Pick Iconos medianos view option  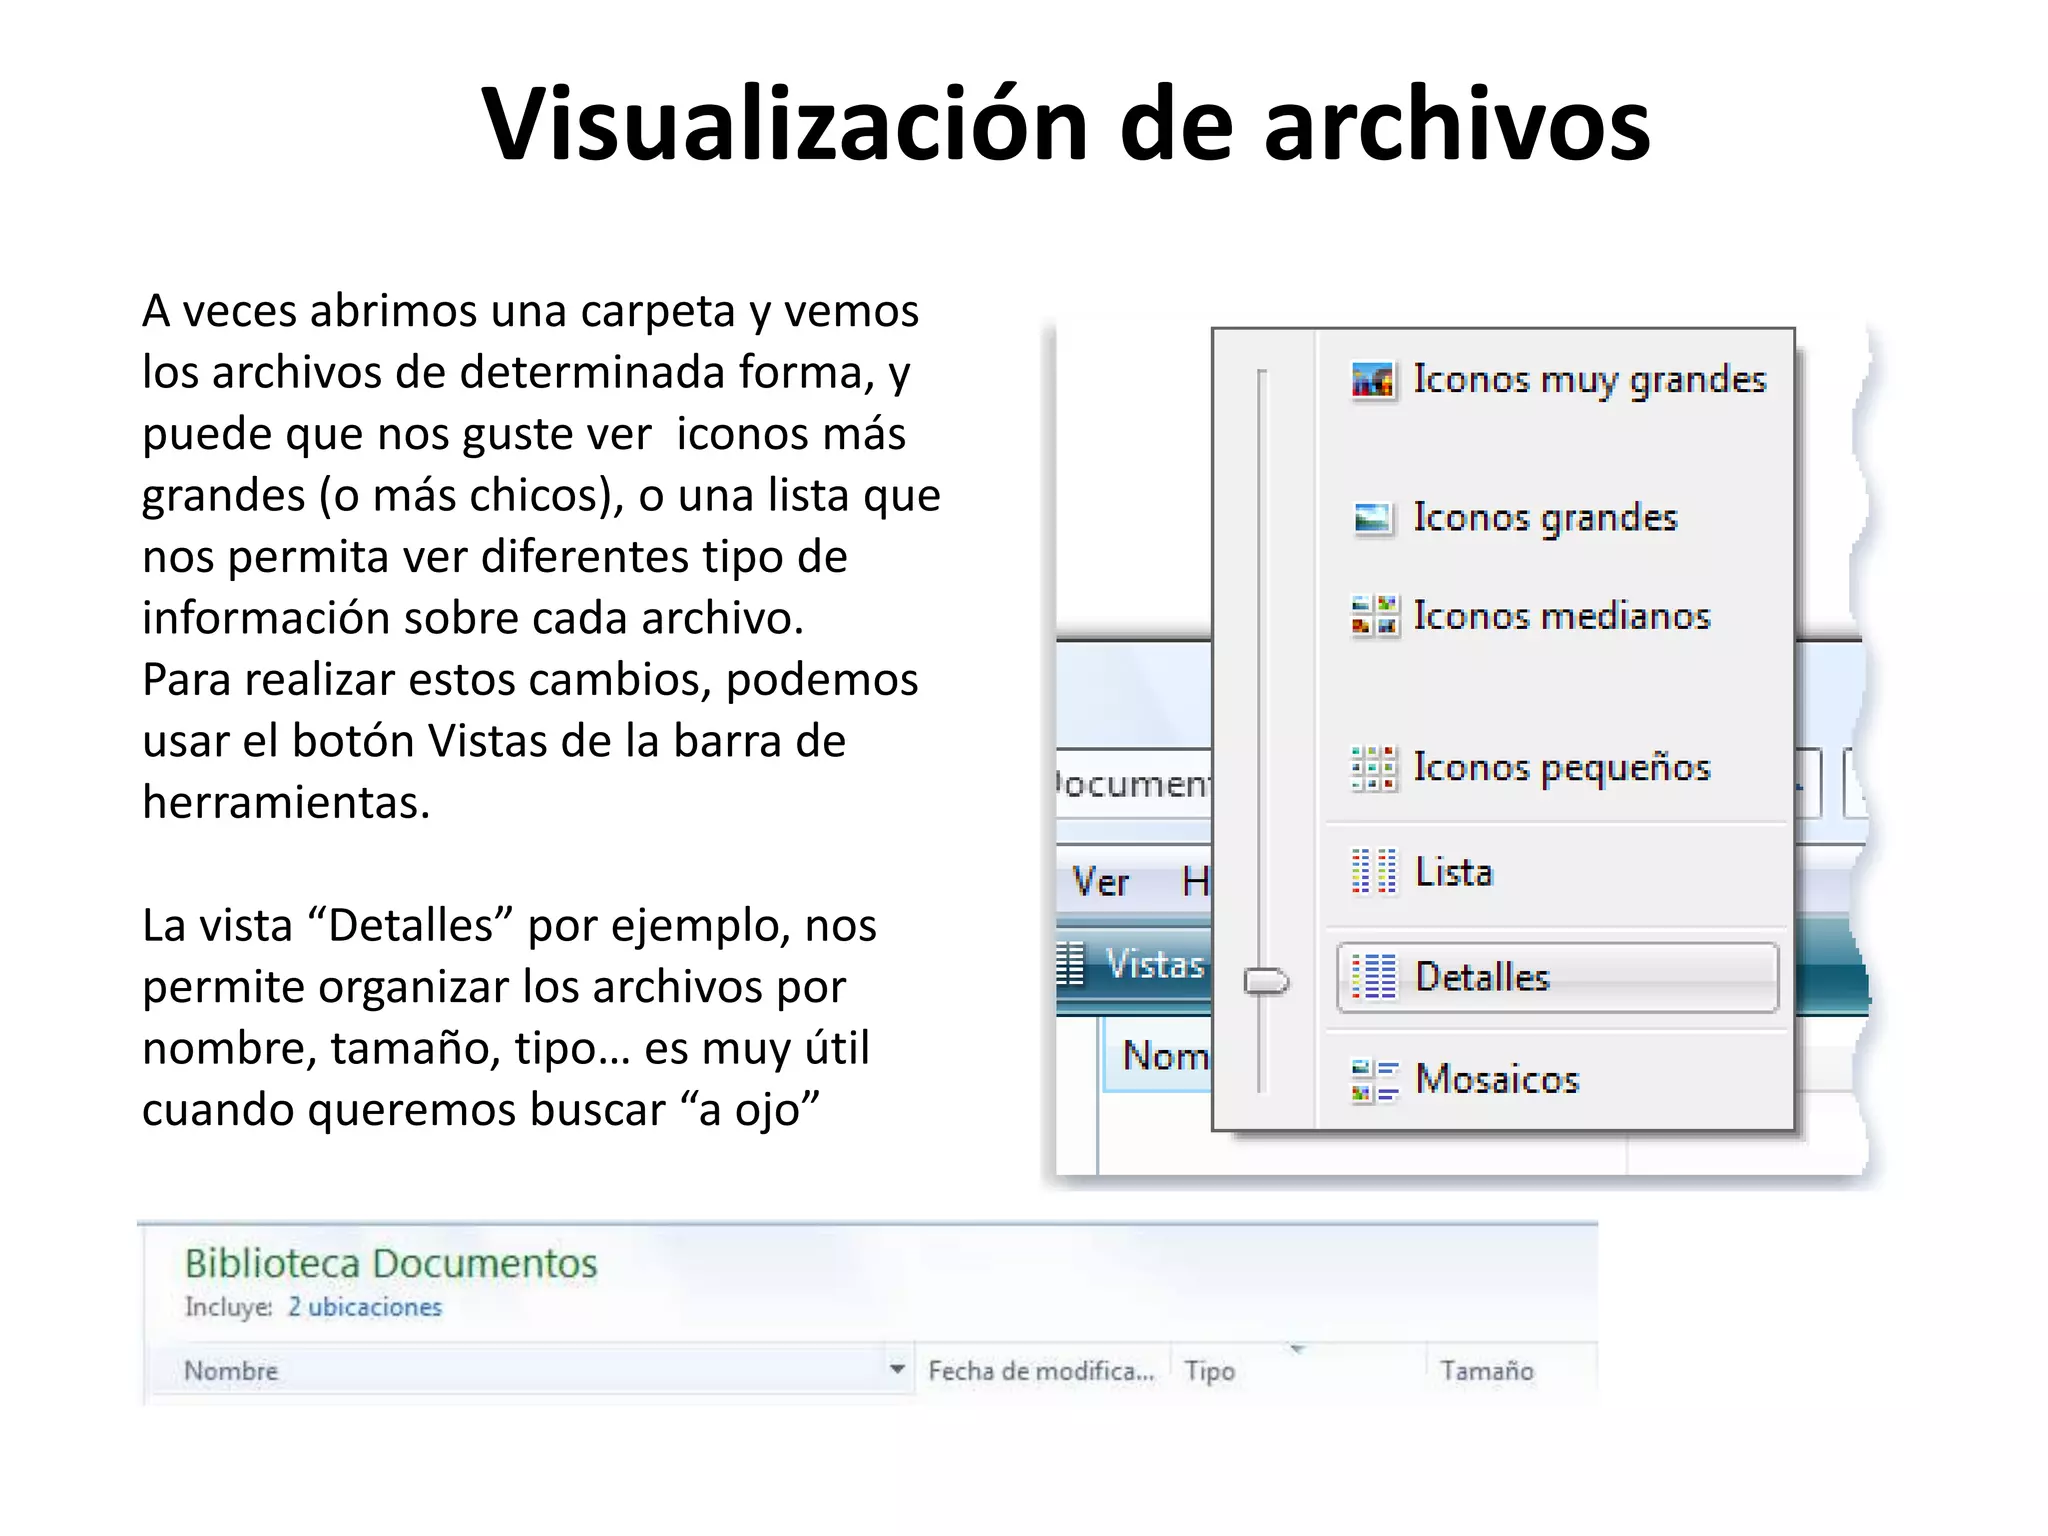click(x=1558, y=616)
